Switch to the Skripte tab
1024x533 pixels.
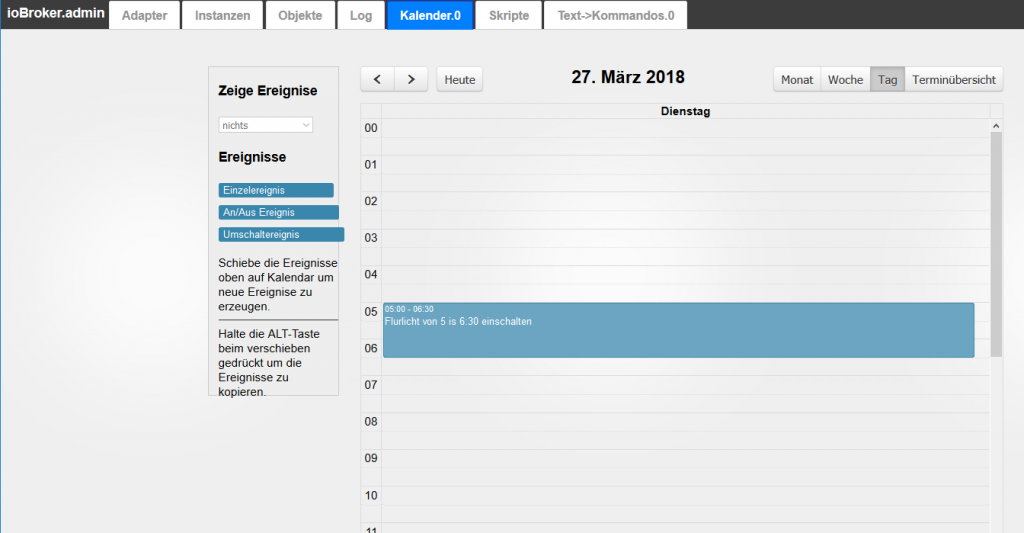(510, 16)
